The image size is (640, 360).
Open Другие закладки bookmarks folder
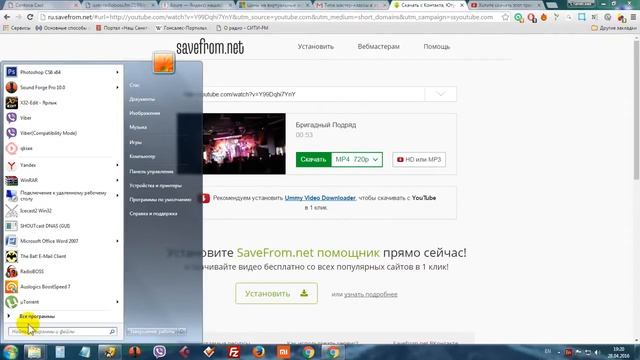tap(613, 28)
